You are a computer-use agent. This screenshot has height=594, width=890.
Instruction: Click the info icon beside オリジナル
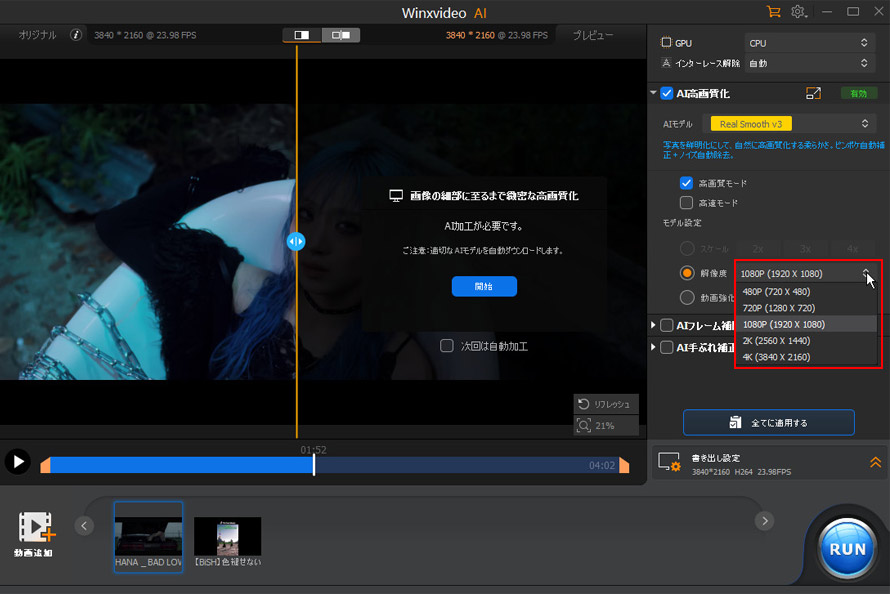click(76, 35)
